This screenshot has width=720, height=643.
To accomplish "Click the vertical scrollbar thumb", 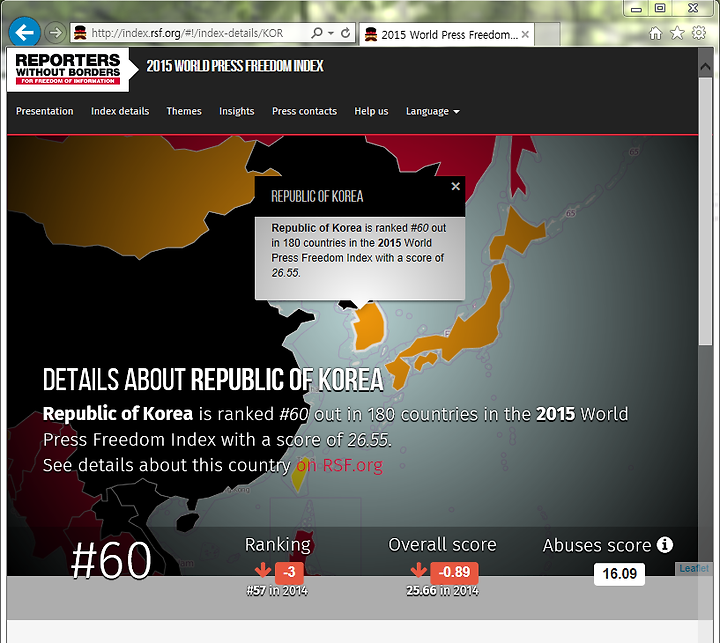I will point(705,211).
